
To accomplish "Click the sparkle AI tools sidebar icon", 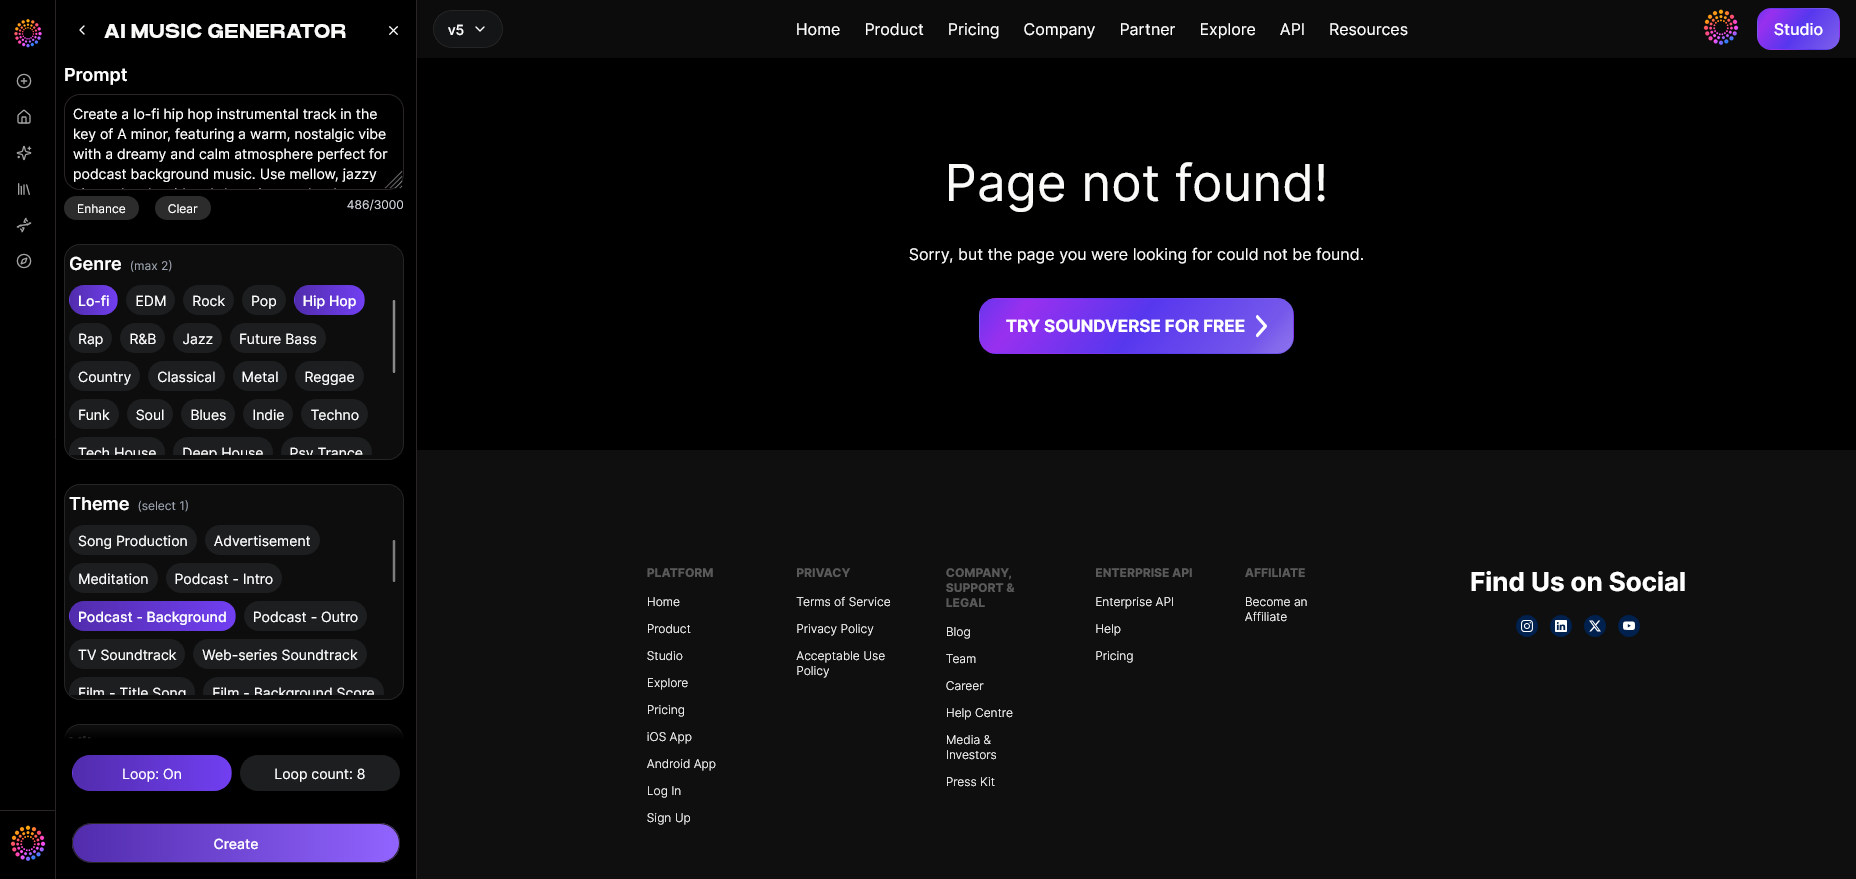I will [24, 153].
